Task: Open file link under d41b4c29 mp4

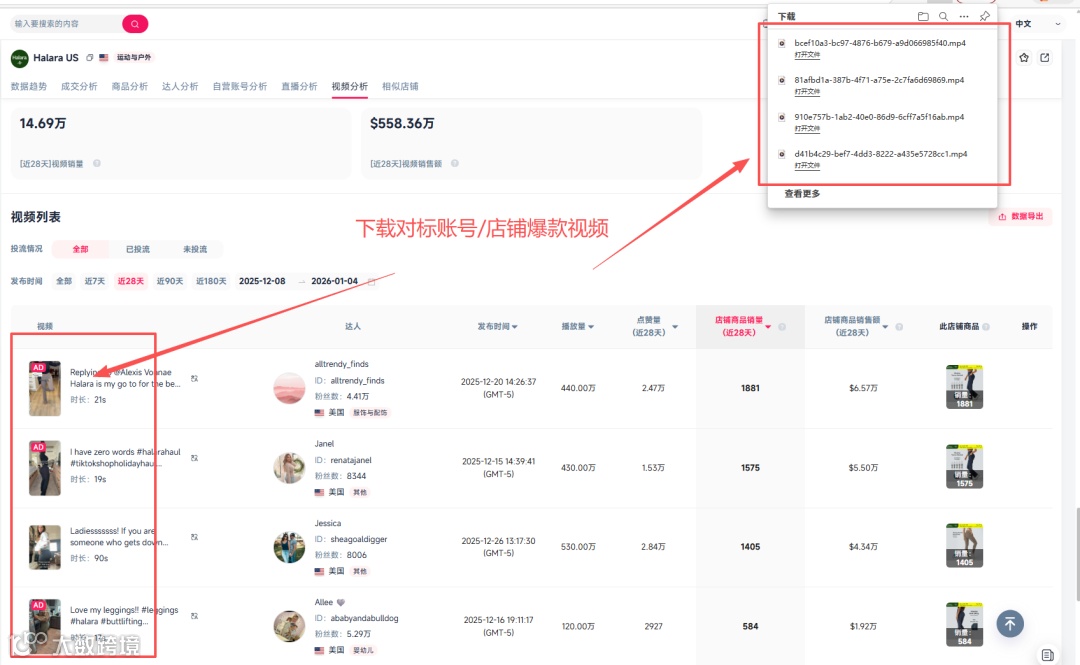Action: point(807,166)
